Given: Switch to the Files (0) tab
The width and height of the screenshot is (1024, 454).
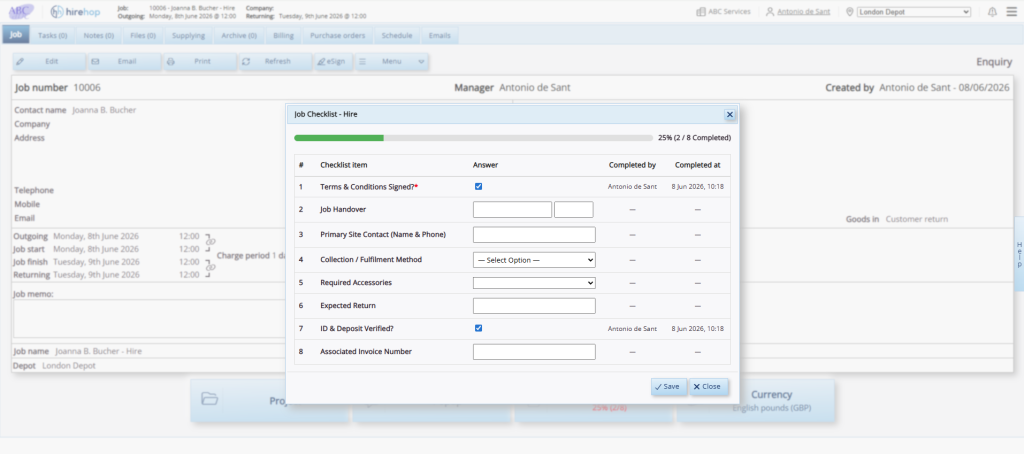Looking at the screenshot, I should (x=142, y=35).
